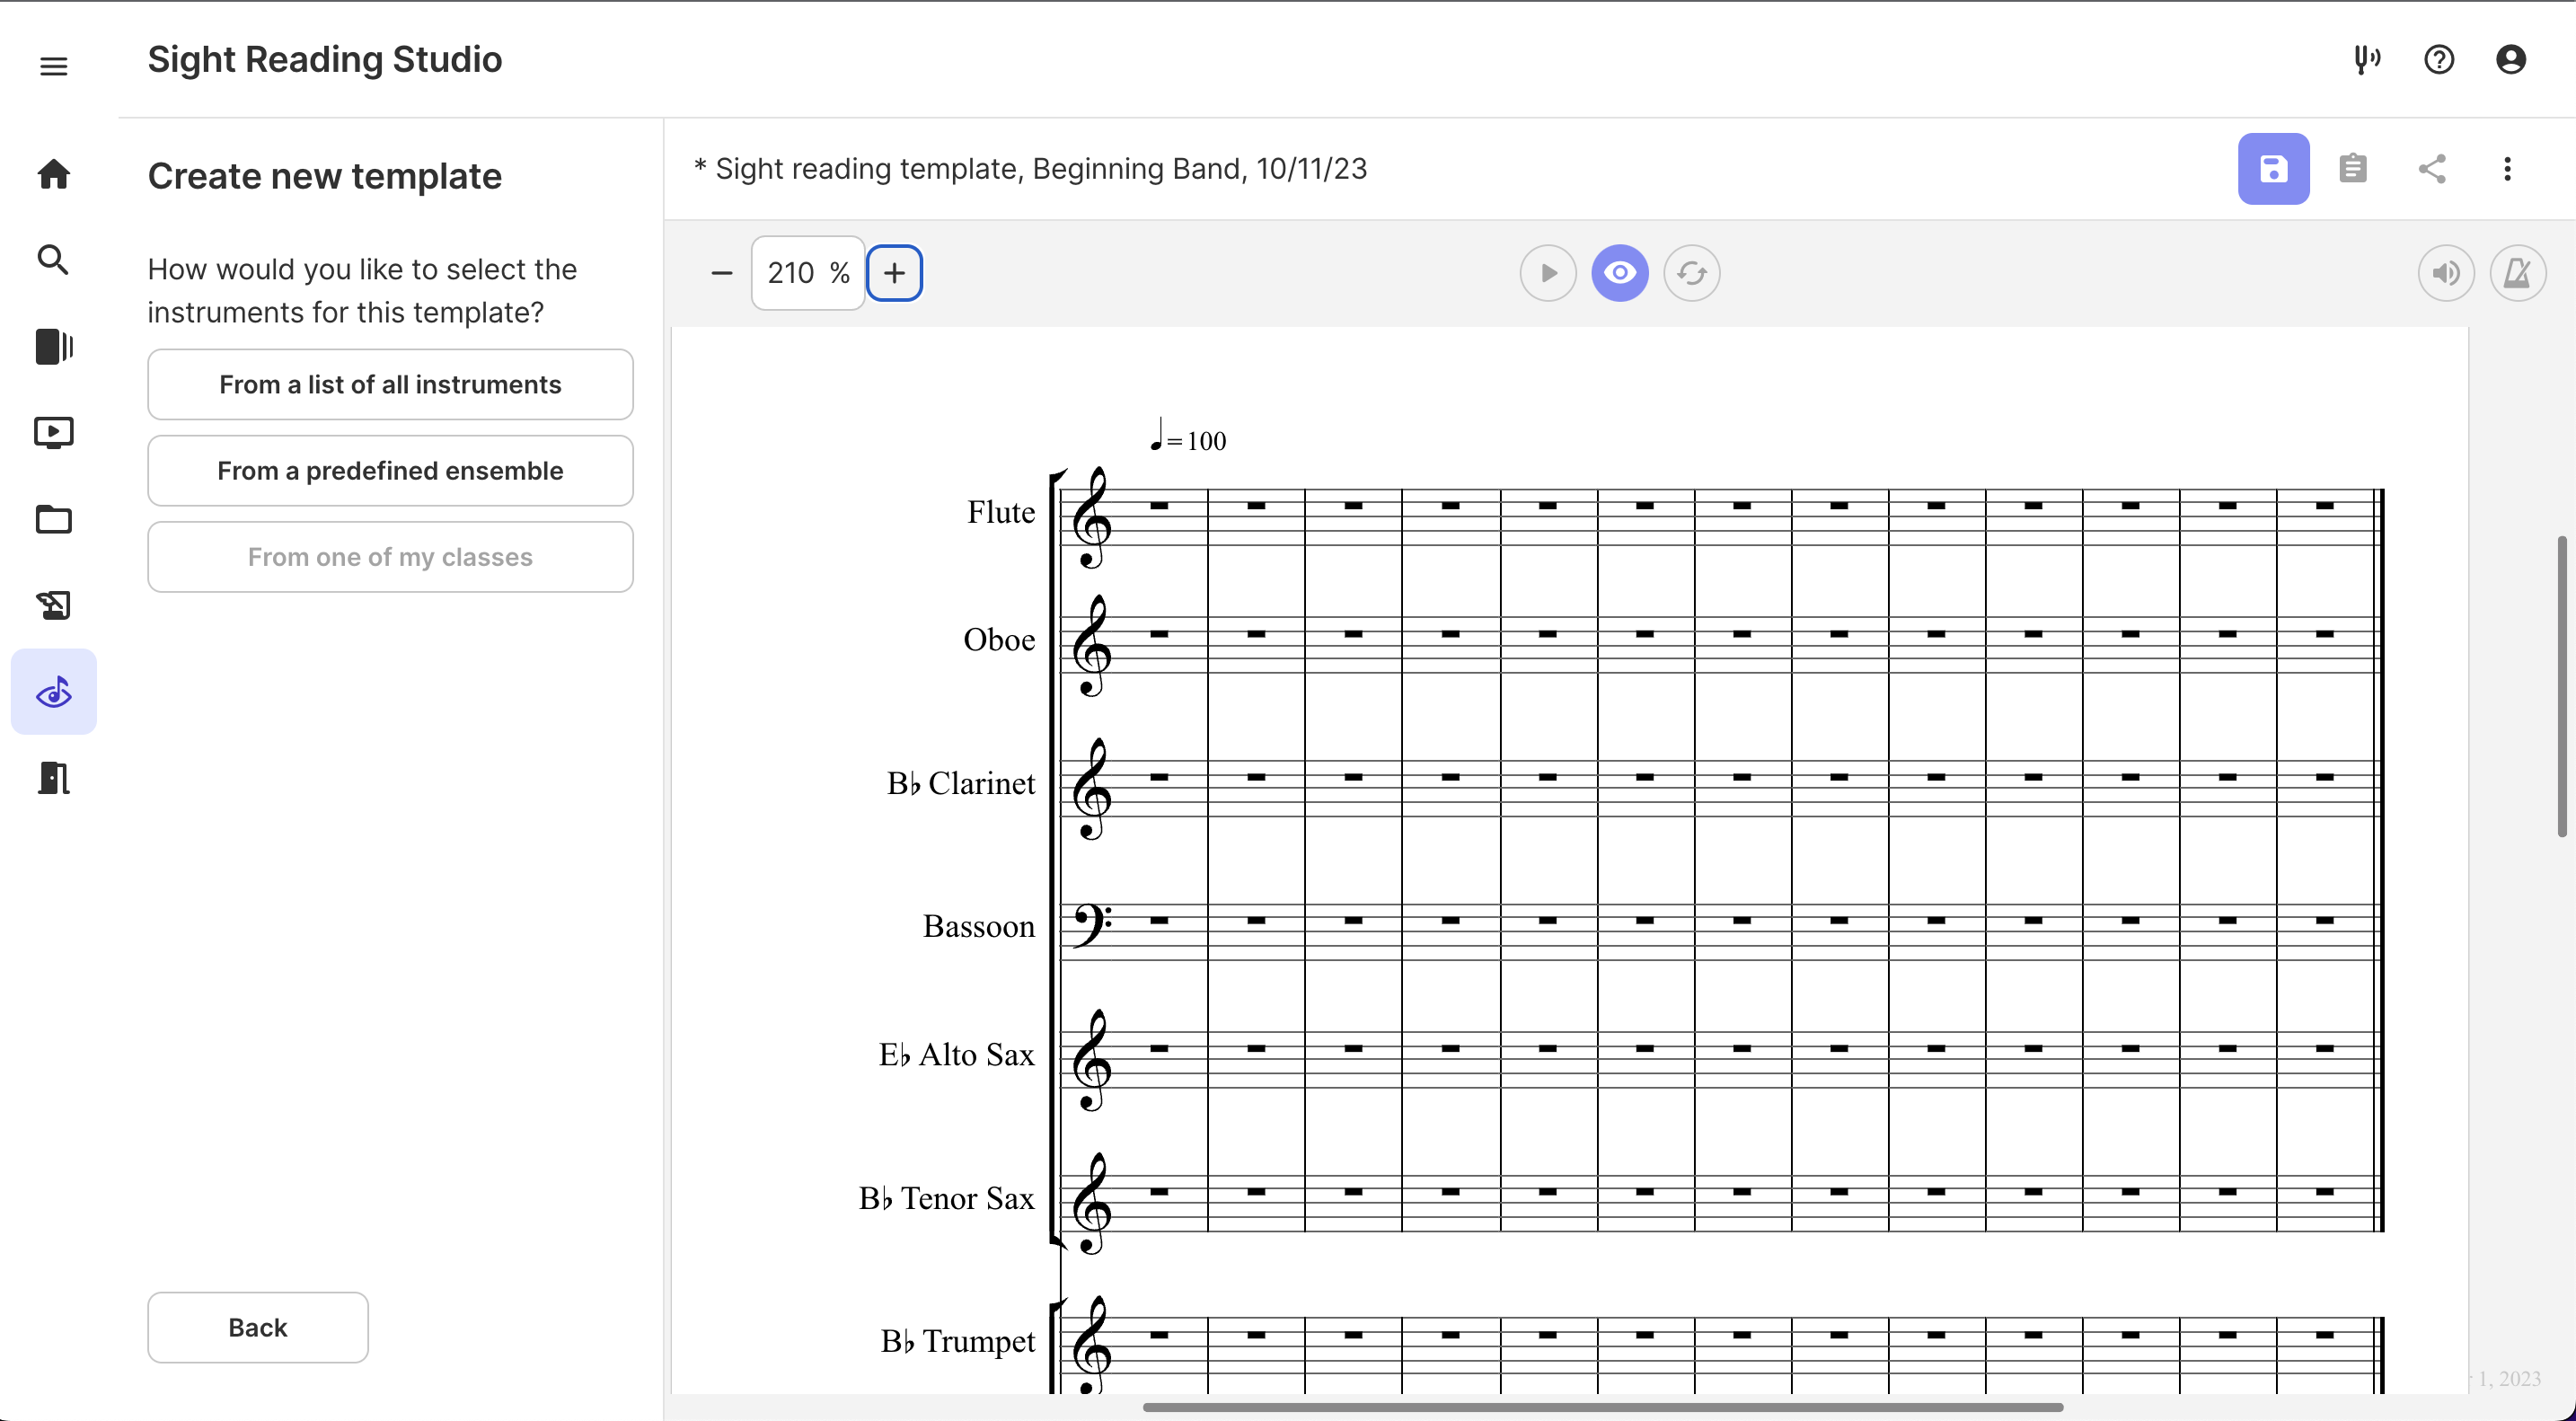Open the composing quill tool
The width and height of the screenshot is (2576, 1421).
pyautogui.click(x=53, y=605)
